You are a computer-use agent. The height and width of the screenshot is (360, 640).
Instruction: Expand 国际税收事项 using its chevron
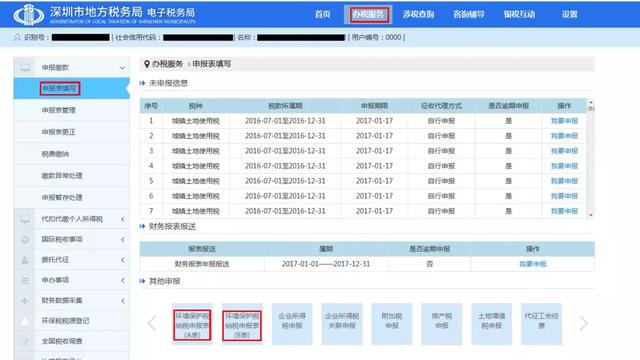point(123,240)
